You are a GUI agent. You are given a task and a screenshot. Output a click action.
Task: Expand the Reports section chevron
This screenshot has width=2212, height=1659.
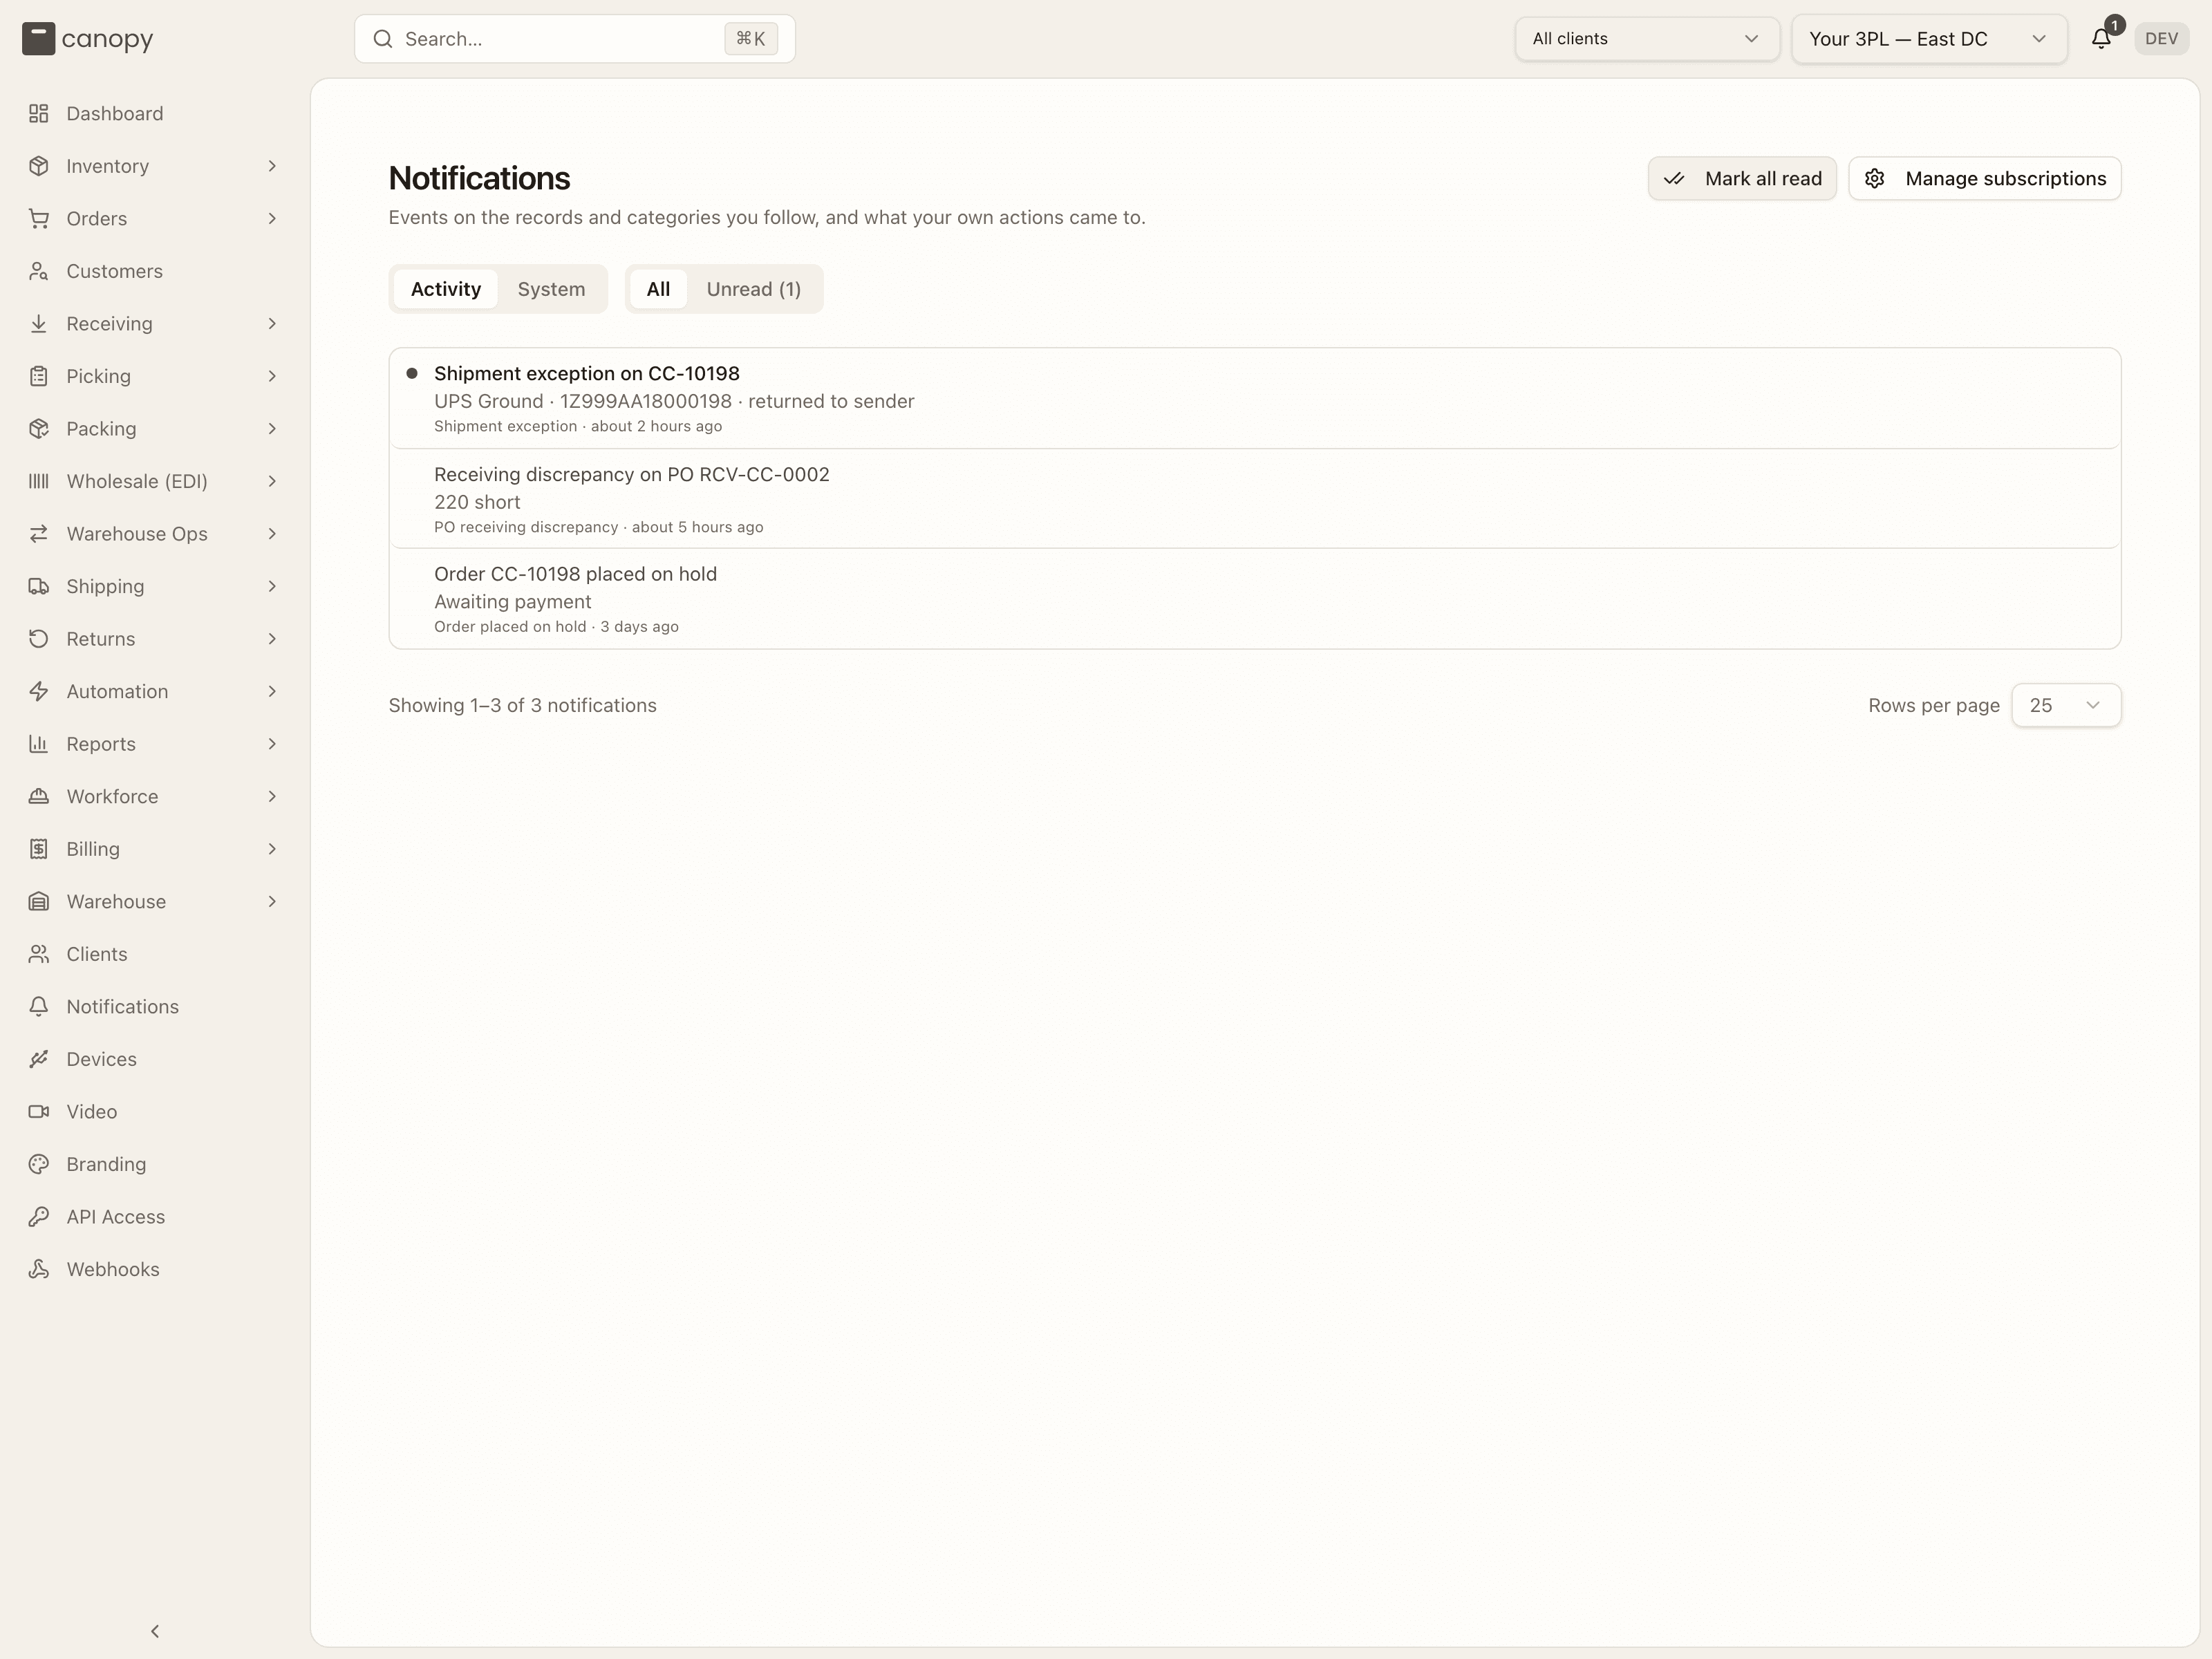[272, 744]
